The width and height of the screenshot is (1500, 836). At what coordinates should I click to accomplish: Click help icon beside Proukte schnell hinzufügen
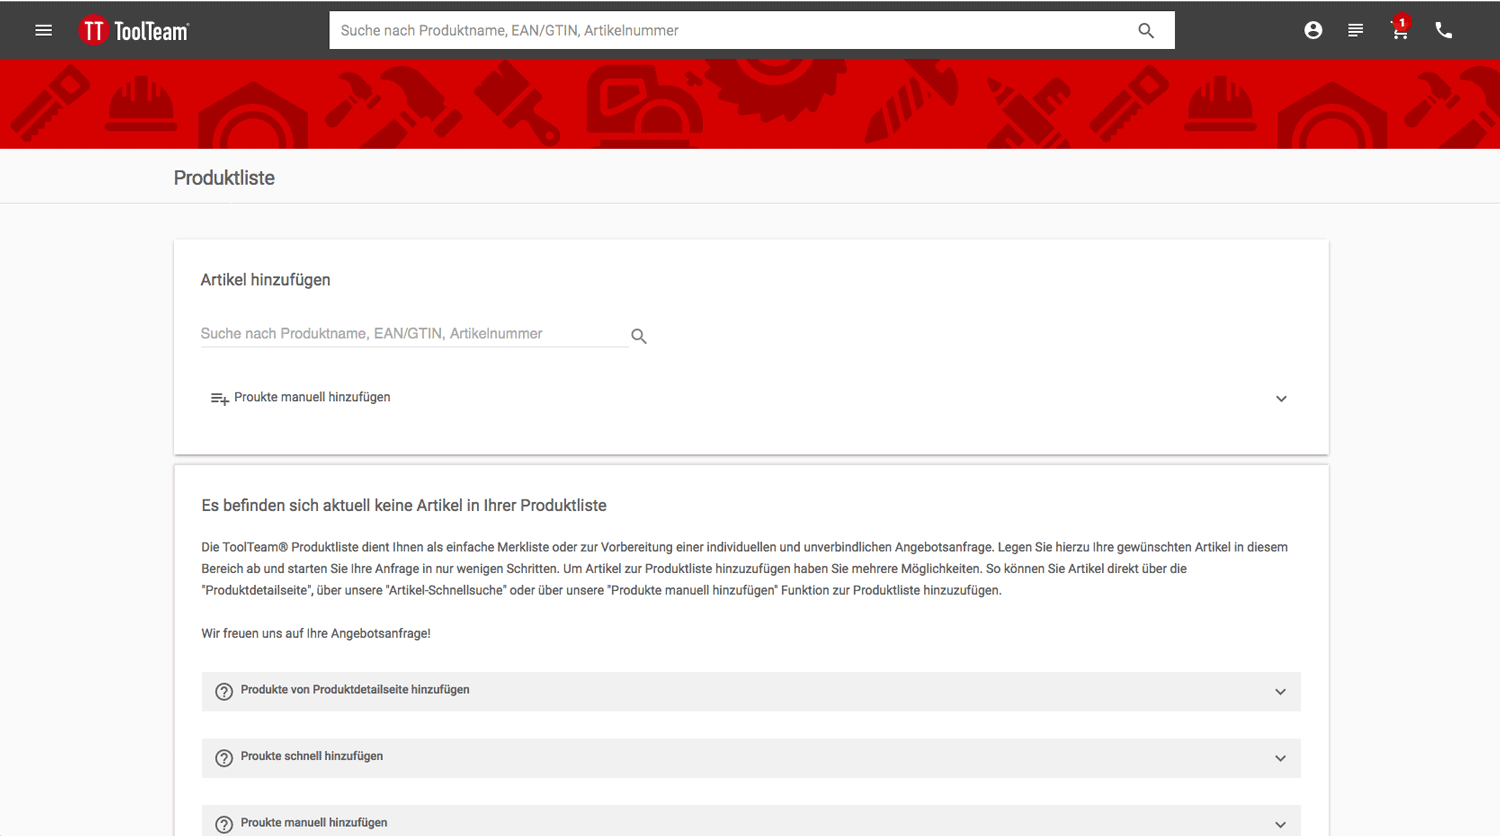(224, 758)
